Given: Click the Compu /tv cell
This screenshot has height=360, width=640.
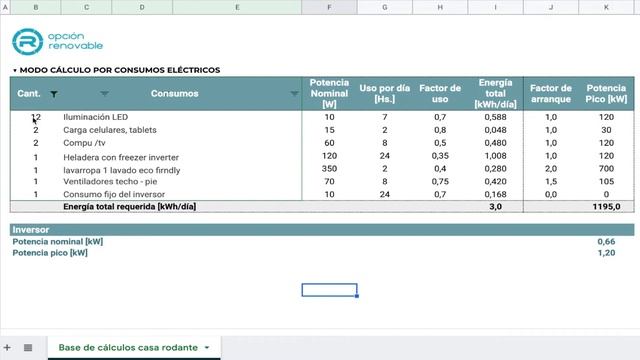Looking at the screenshot, I should pyautogui.click(x=84, y=143).
